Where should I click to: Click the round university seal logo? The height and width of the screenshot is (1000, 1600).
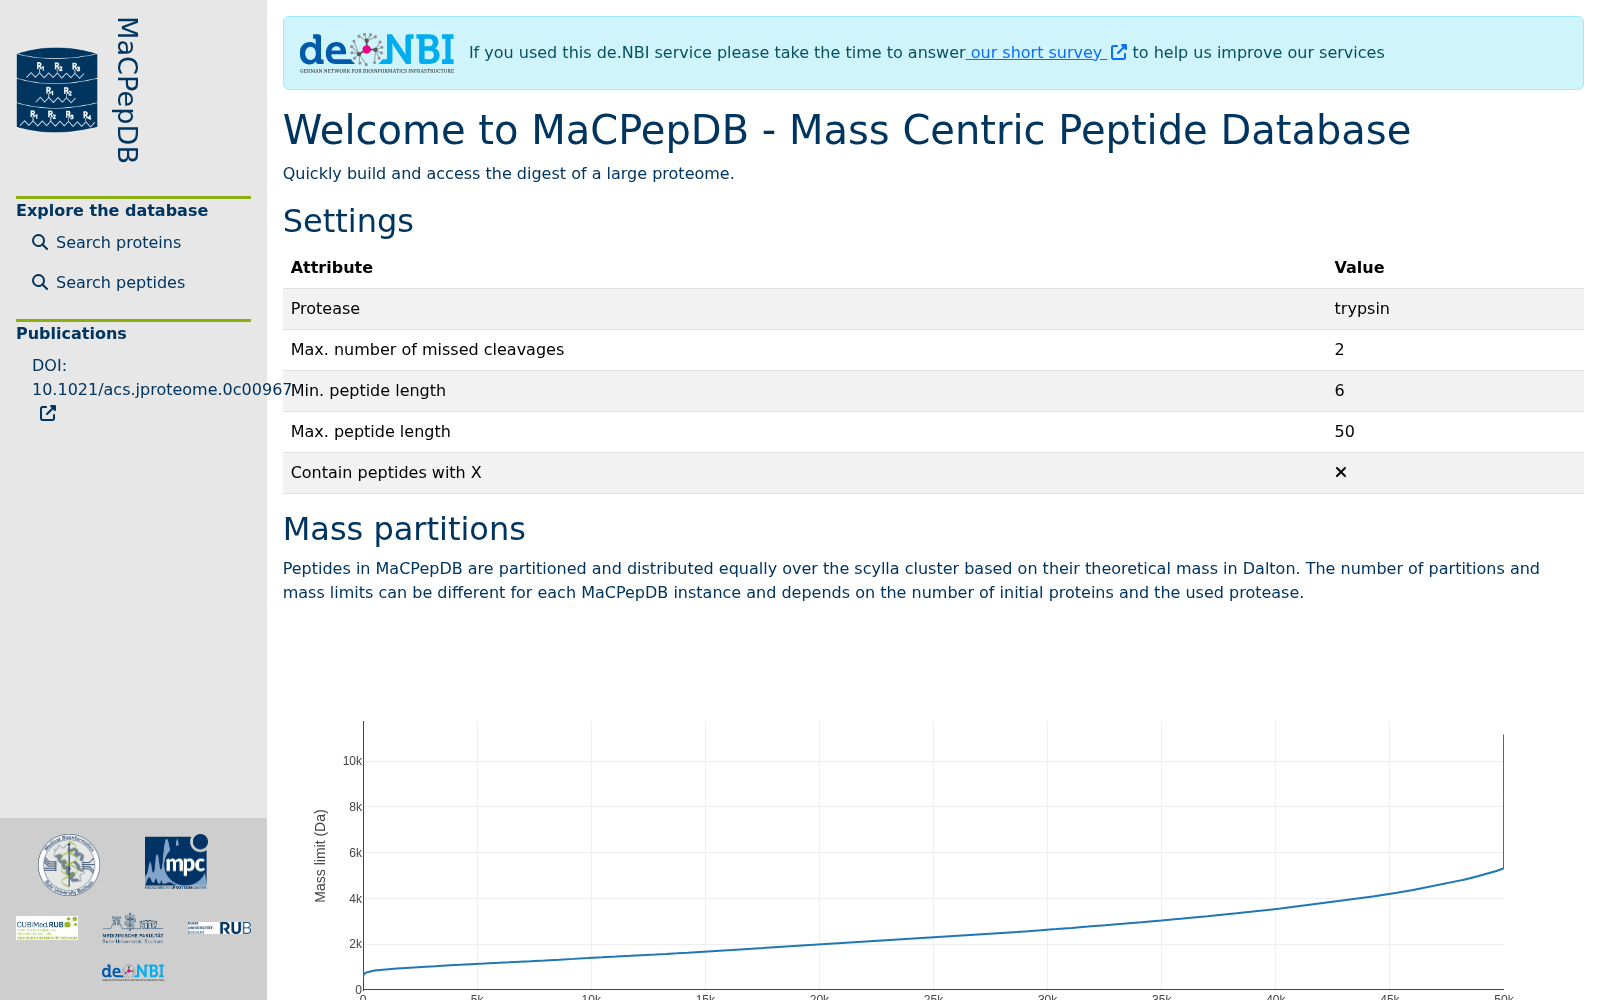pyautogui.click(x=69, y=864)
